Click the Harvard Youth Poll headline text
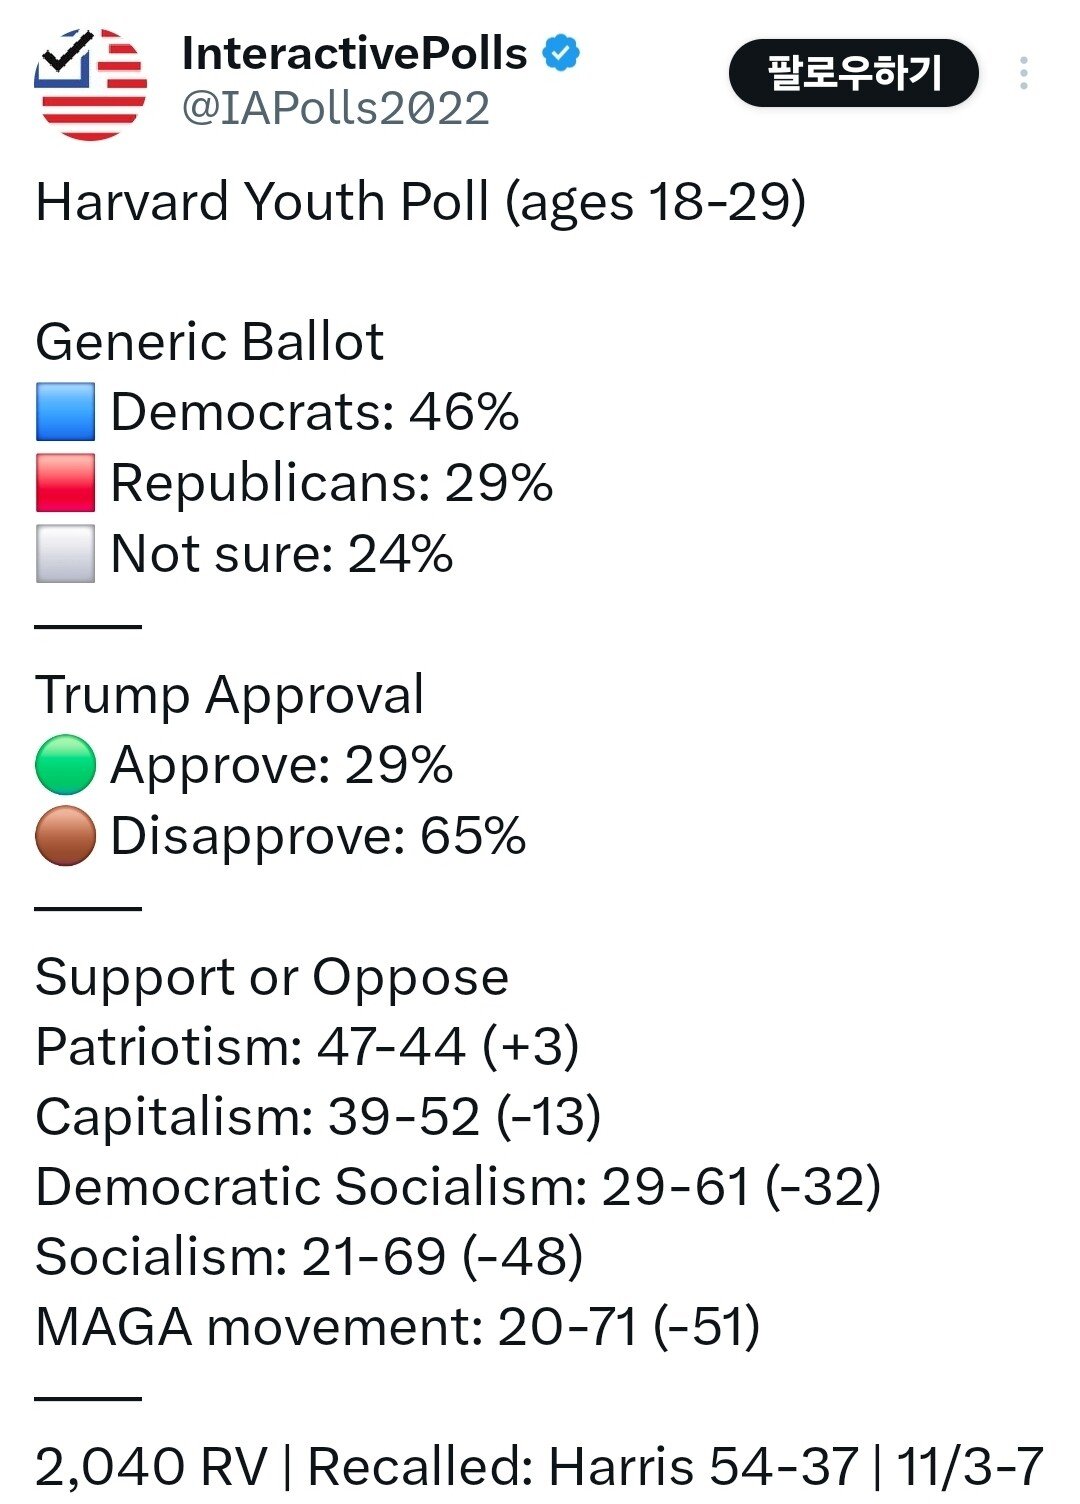 coord(420,201)
